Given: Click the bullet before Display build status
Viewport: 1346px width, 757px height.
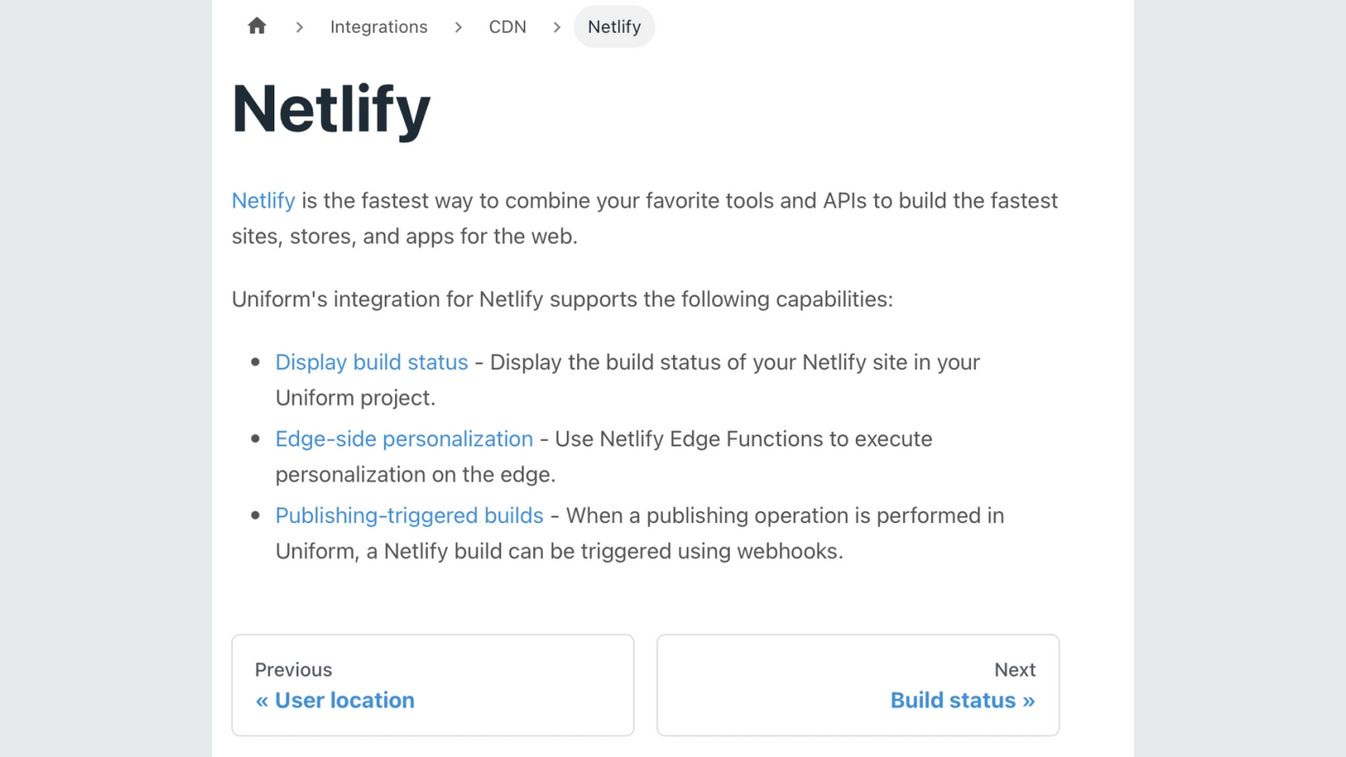Looking at the screenshot, I should [x=255, y=362].
